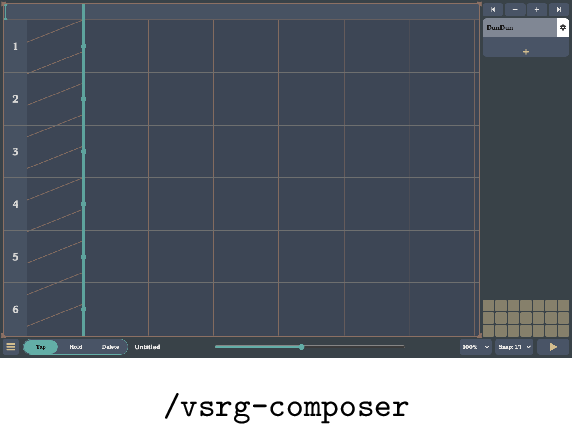Click the minus button in the top-right controls
Image resolution: width=572 pixels, height=424 pixels.
[515, 9]
